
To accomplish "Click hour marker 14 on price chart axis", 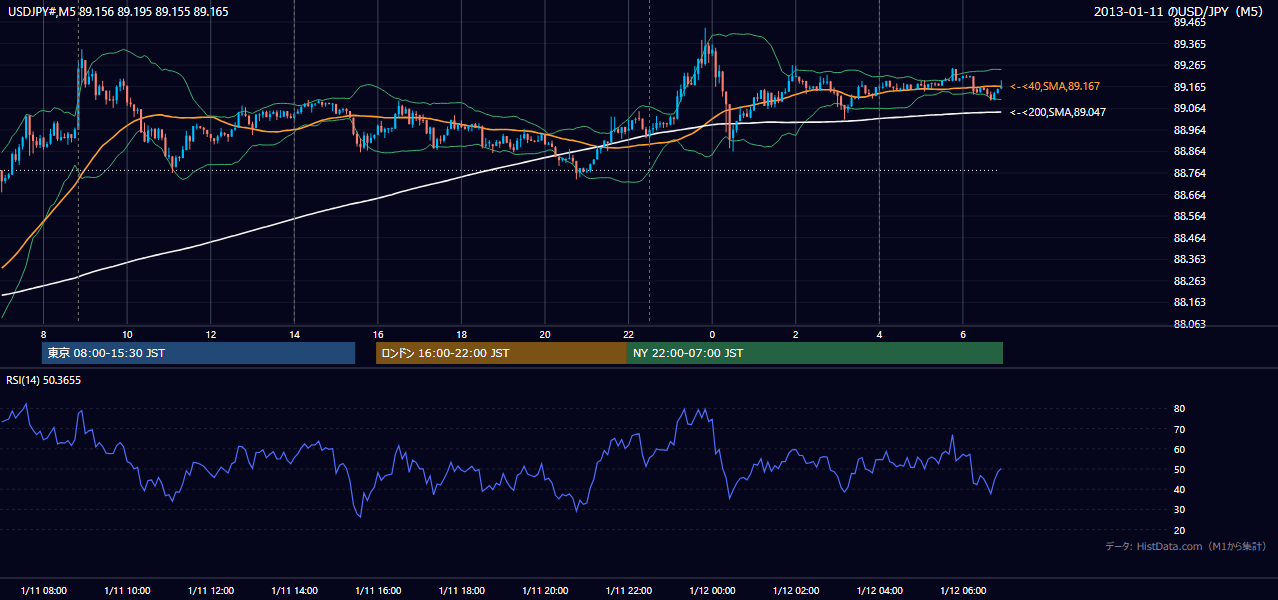I will [x=294, y=333].
